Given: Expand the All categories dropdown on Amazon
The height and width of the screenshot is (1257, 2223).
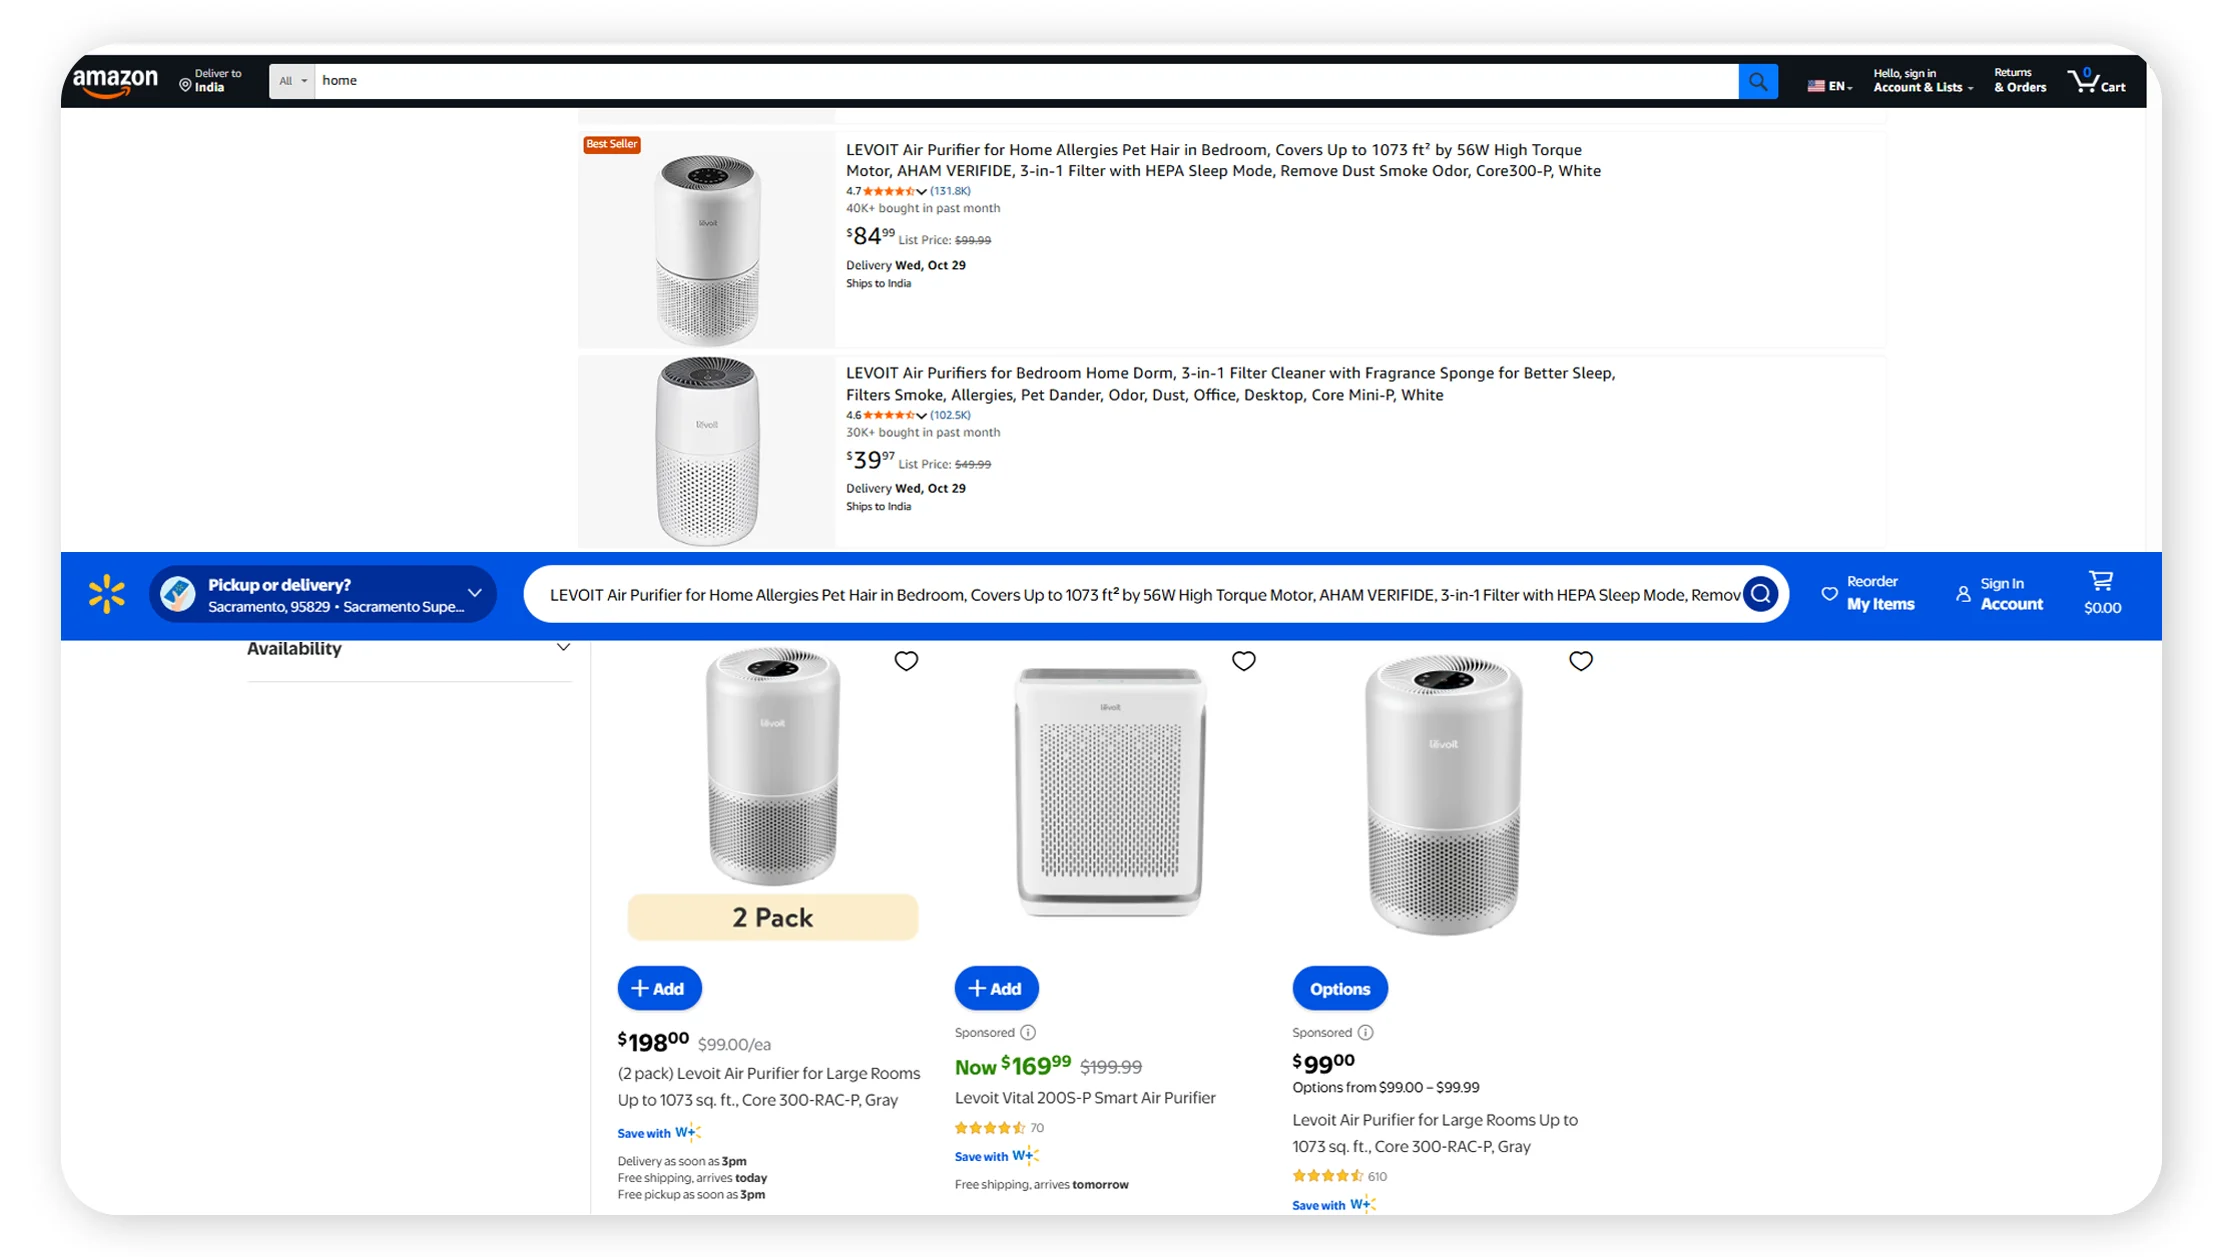Looking at the screenshot, I should pos(291,81).
